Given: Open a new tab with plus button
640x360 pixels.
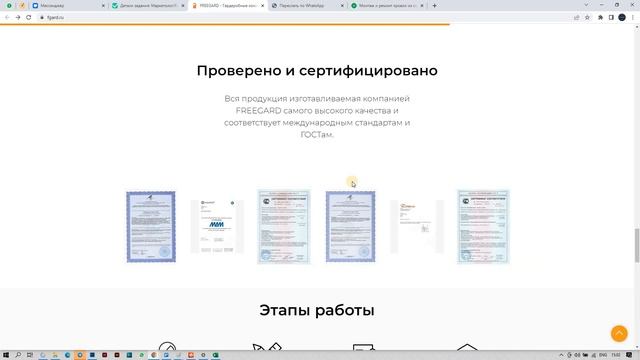Looking at the screenshot, I should click(434, 6).
